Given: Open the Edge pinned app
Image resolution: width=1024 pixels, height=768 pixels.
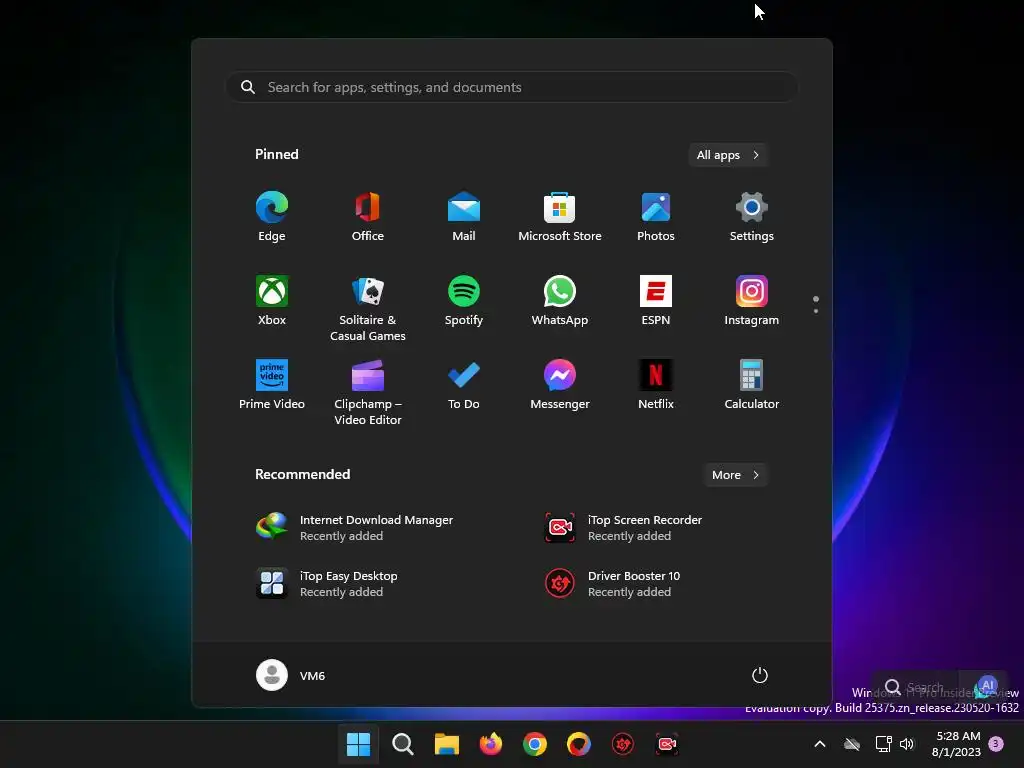Looking at the screenshot, I should [272, 217].
